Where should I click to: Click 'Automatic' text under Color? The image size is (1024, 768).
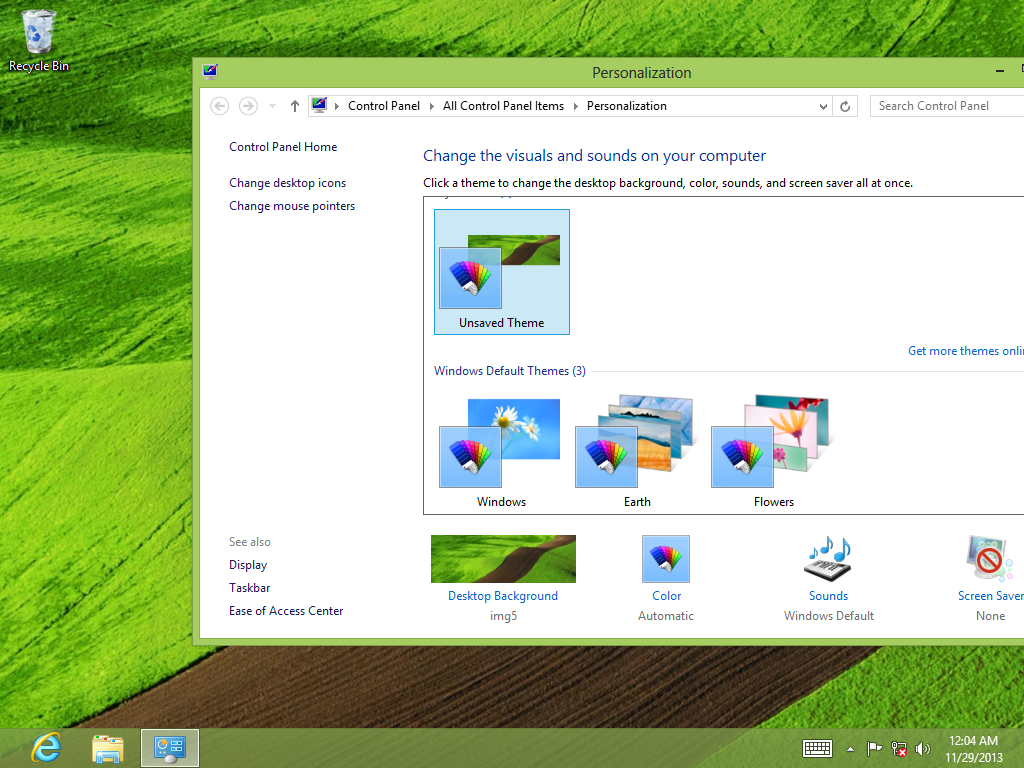665,616
